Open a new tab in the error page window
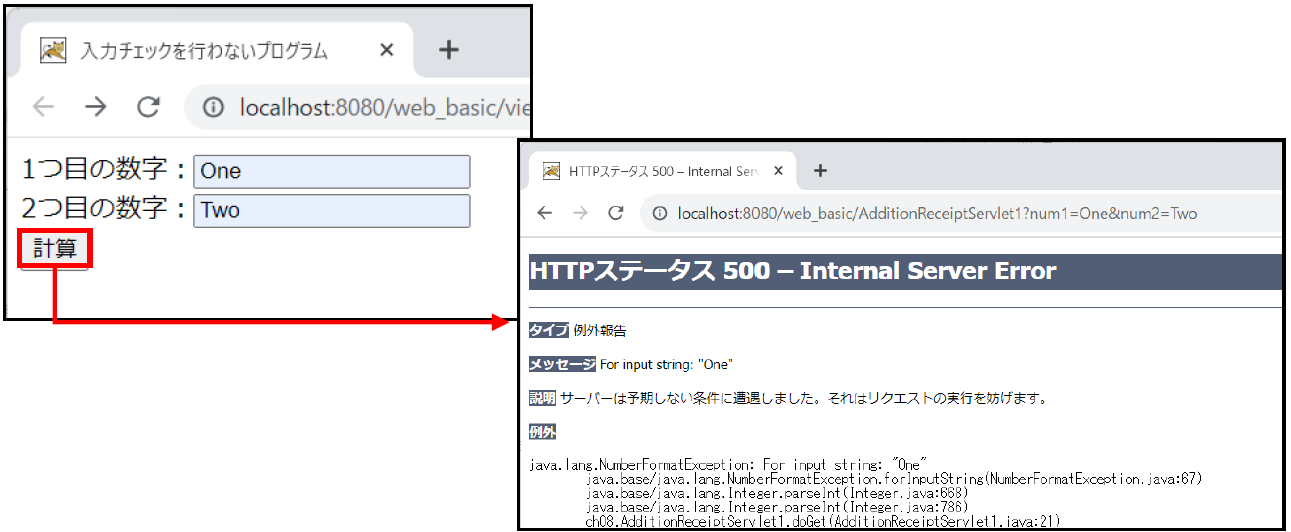The width and height of the screenshot is (1291, 532). click(x=820, y=171)
